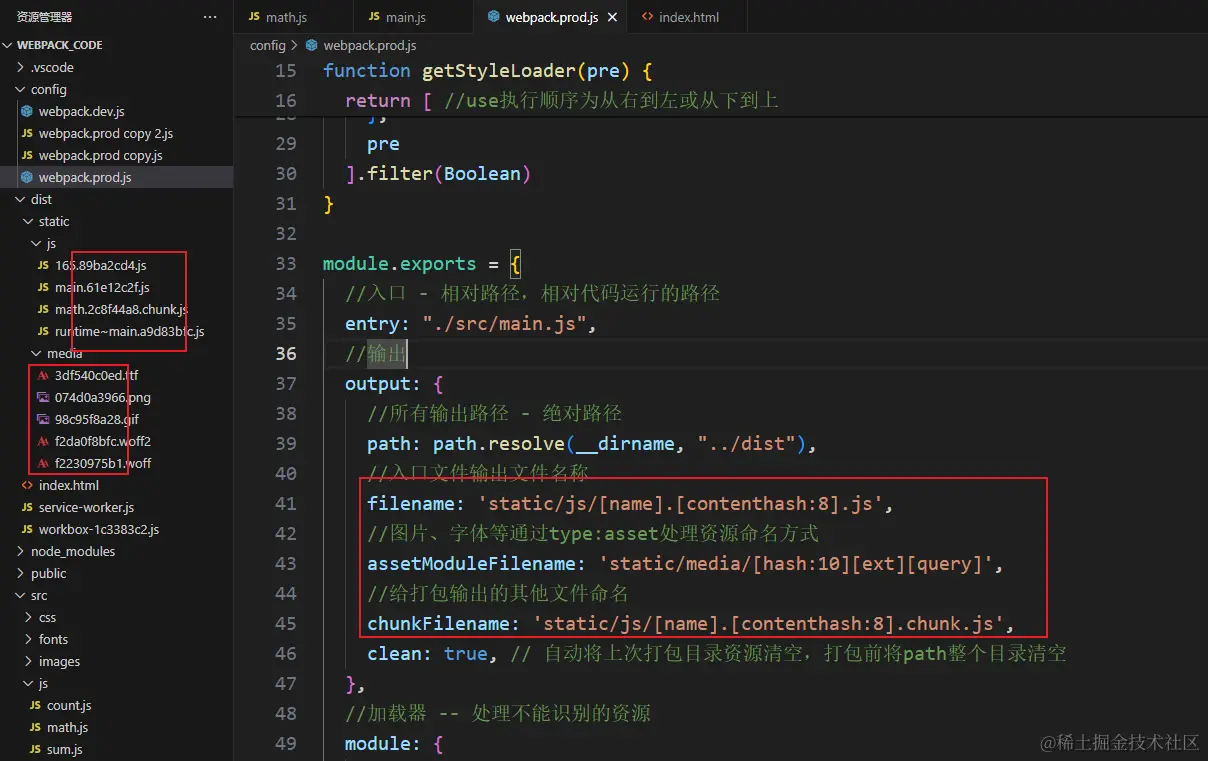1208x761 pixels.
Task: Click JS icon of count.js
Action: (x=35, y=705)
